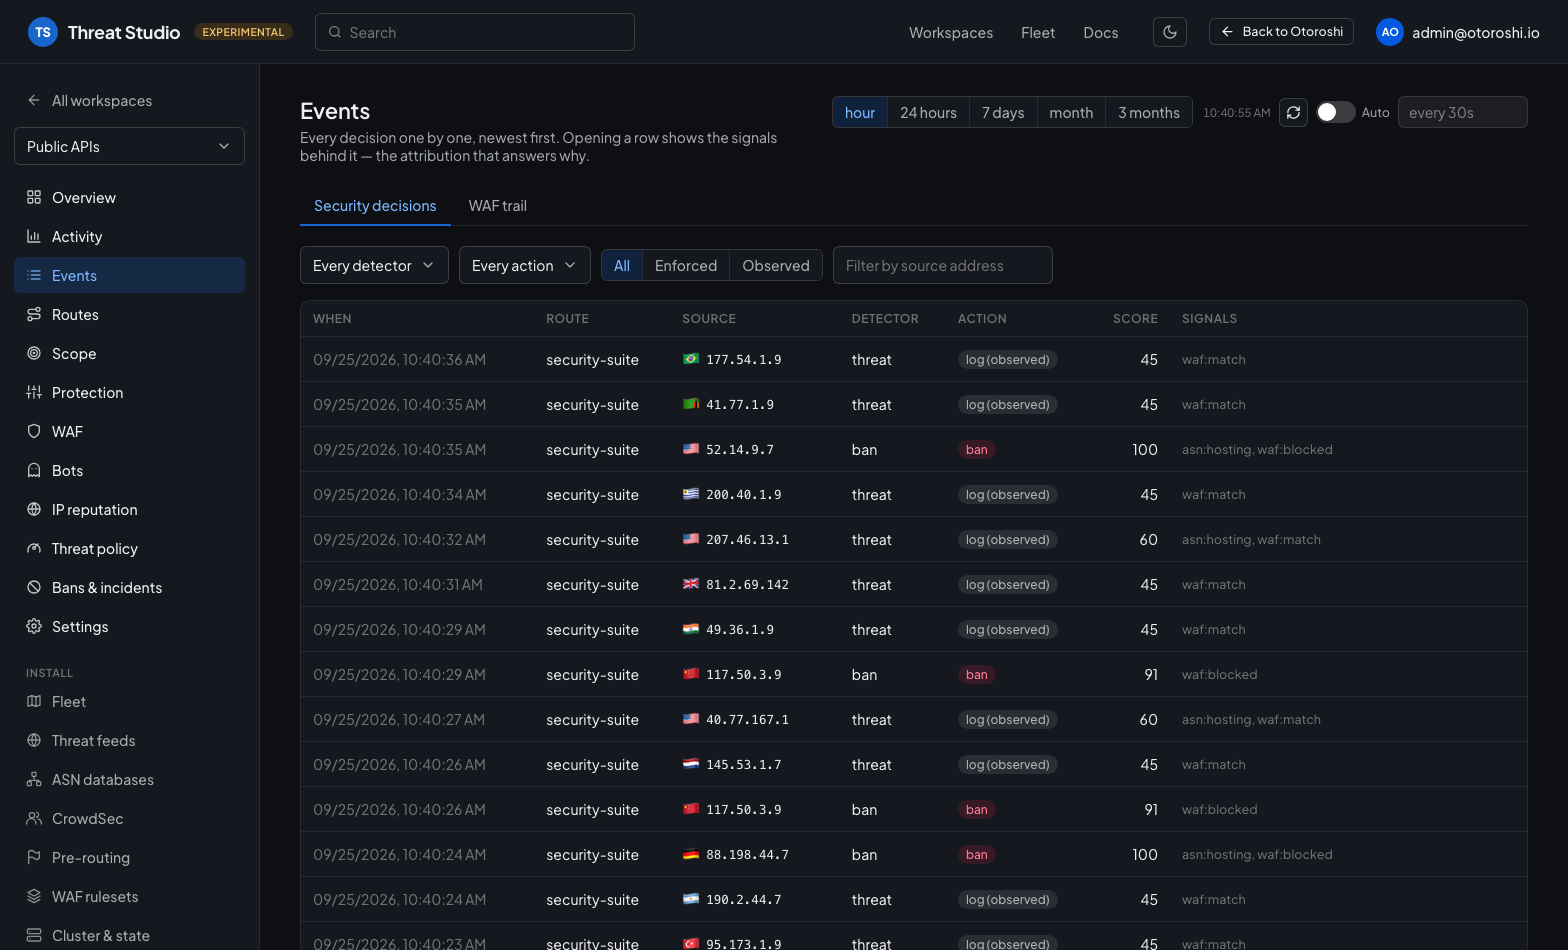Switch to the WAF trail tab
Image resolution: width=1568 pixels, height=950 pixels.
[498, 206]
